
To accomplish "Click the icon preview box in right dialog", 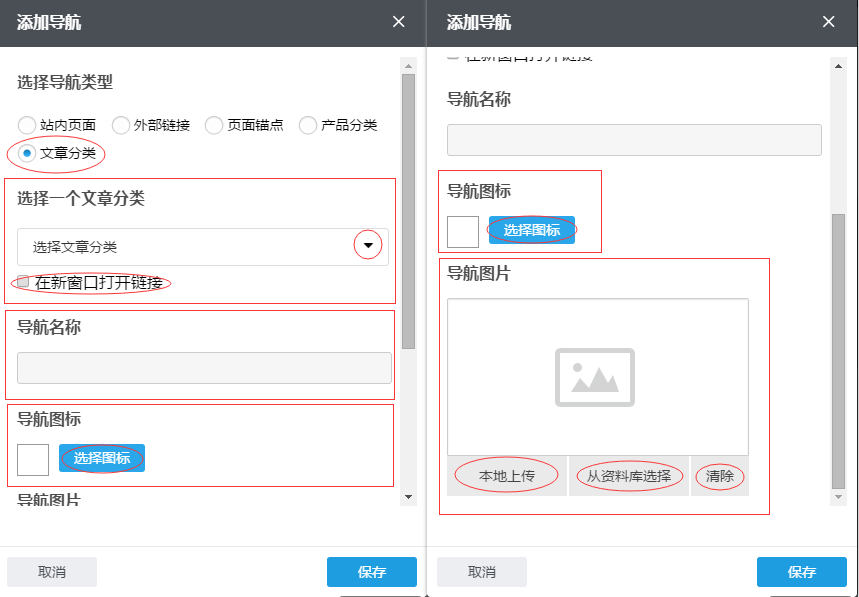I will coord(463,231).
